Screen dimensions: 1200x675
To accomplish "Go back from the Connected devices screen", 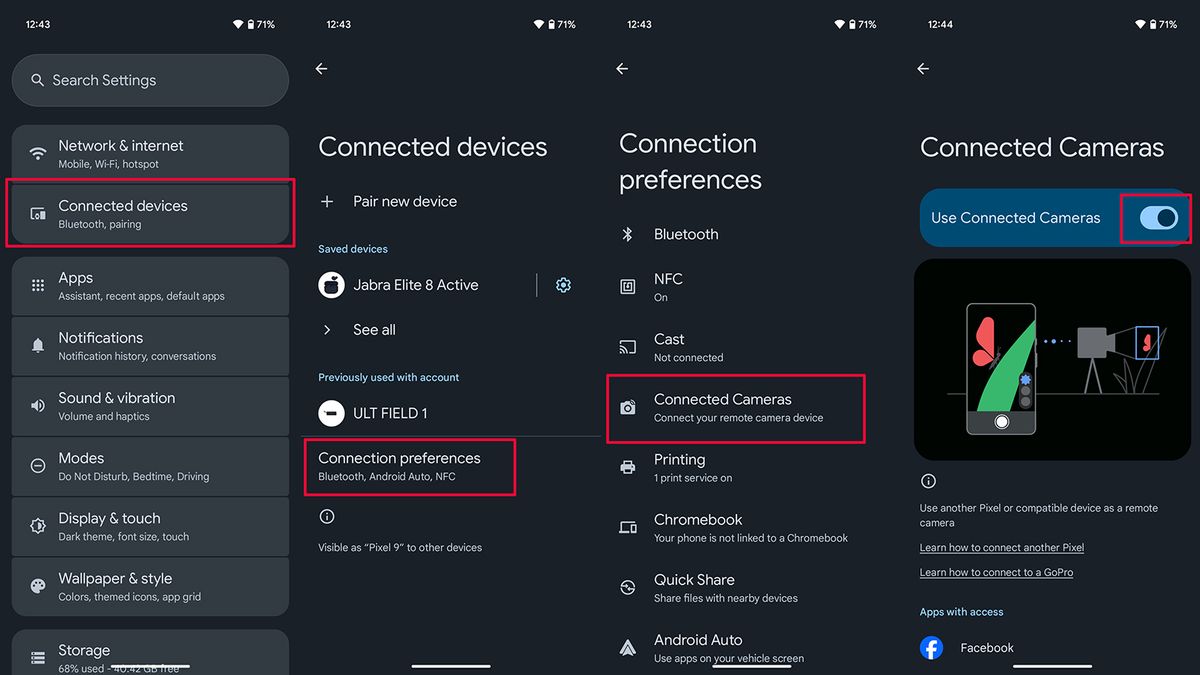I will [x=321, y=69].
